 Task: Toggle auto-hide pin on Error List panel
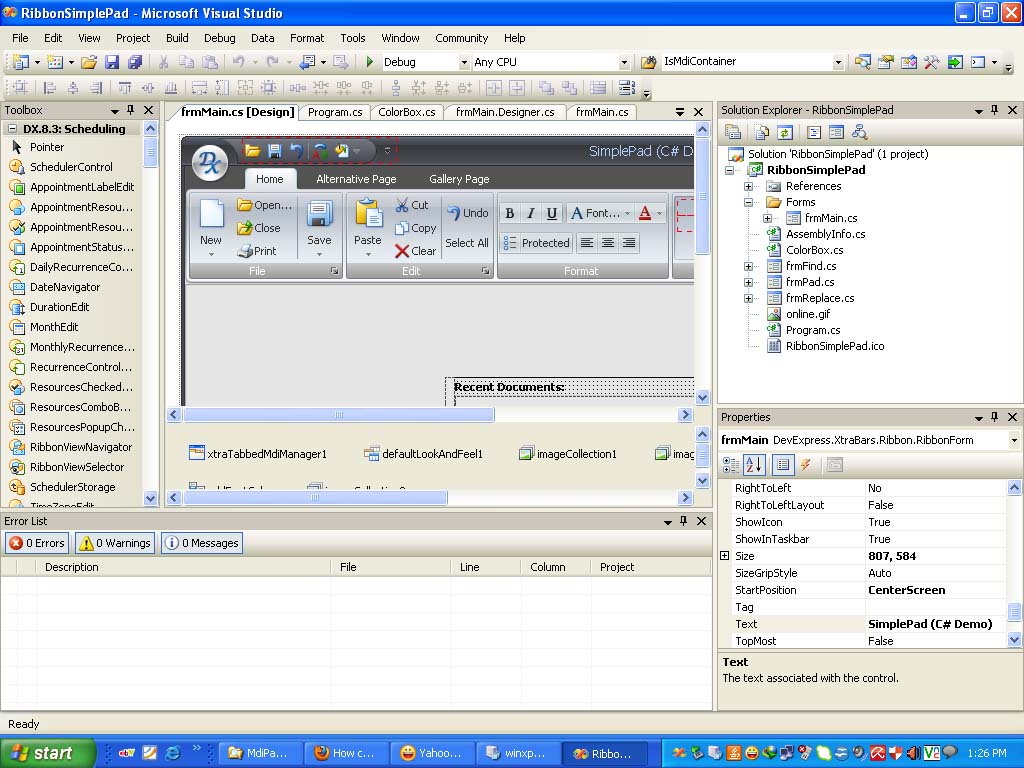click(684, 520)
